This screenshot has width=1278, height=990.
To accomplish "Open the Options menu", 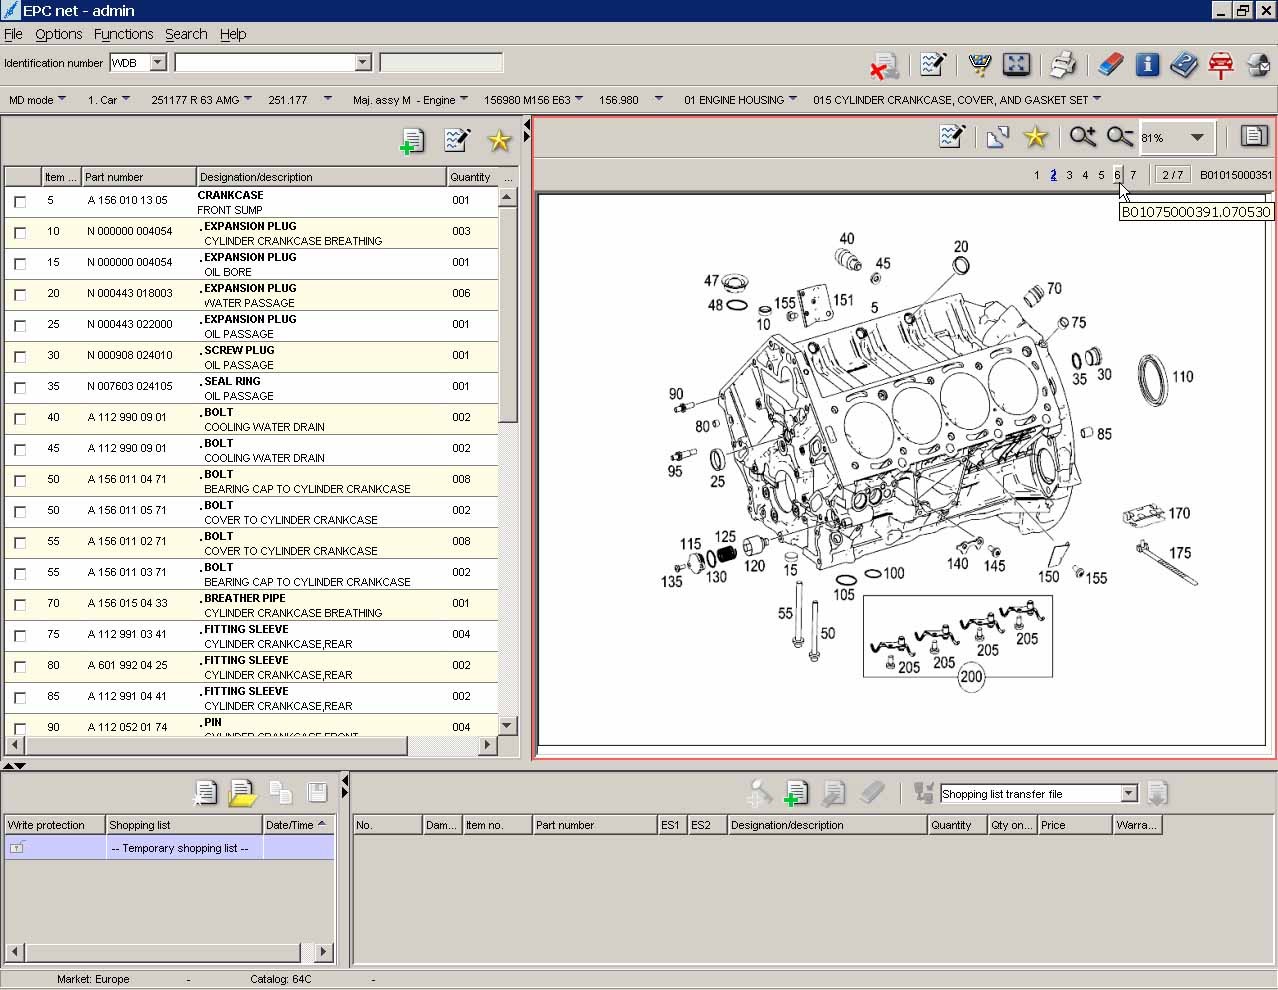I will pos(58,34).
